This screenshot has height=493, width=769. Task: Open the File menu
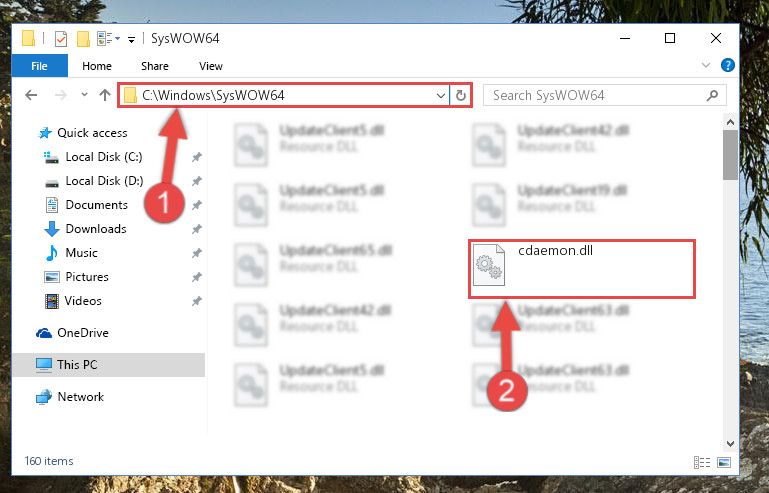(39, 66)
